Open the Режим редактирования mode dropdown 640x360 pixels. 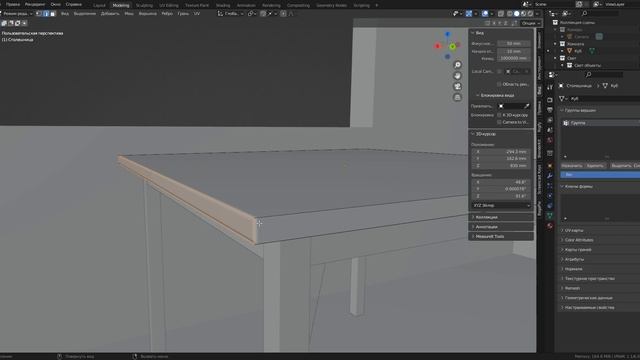17,13
